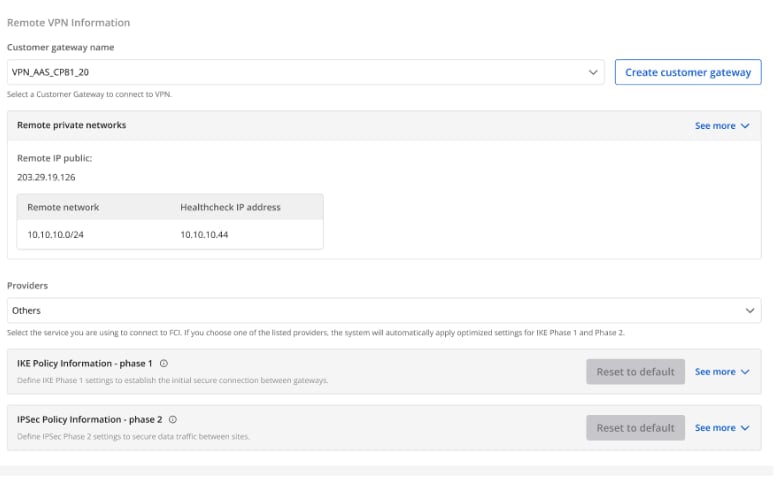Screen dimensions: 775x477
Task: Select the 10.10.10.44 healthcheck IP cell
Action: (x=204, y=234)
